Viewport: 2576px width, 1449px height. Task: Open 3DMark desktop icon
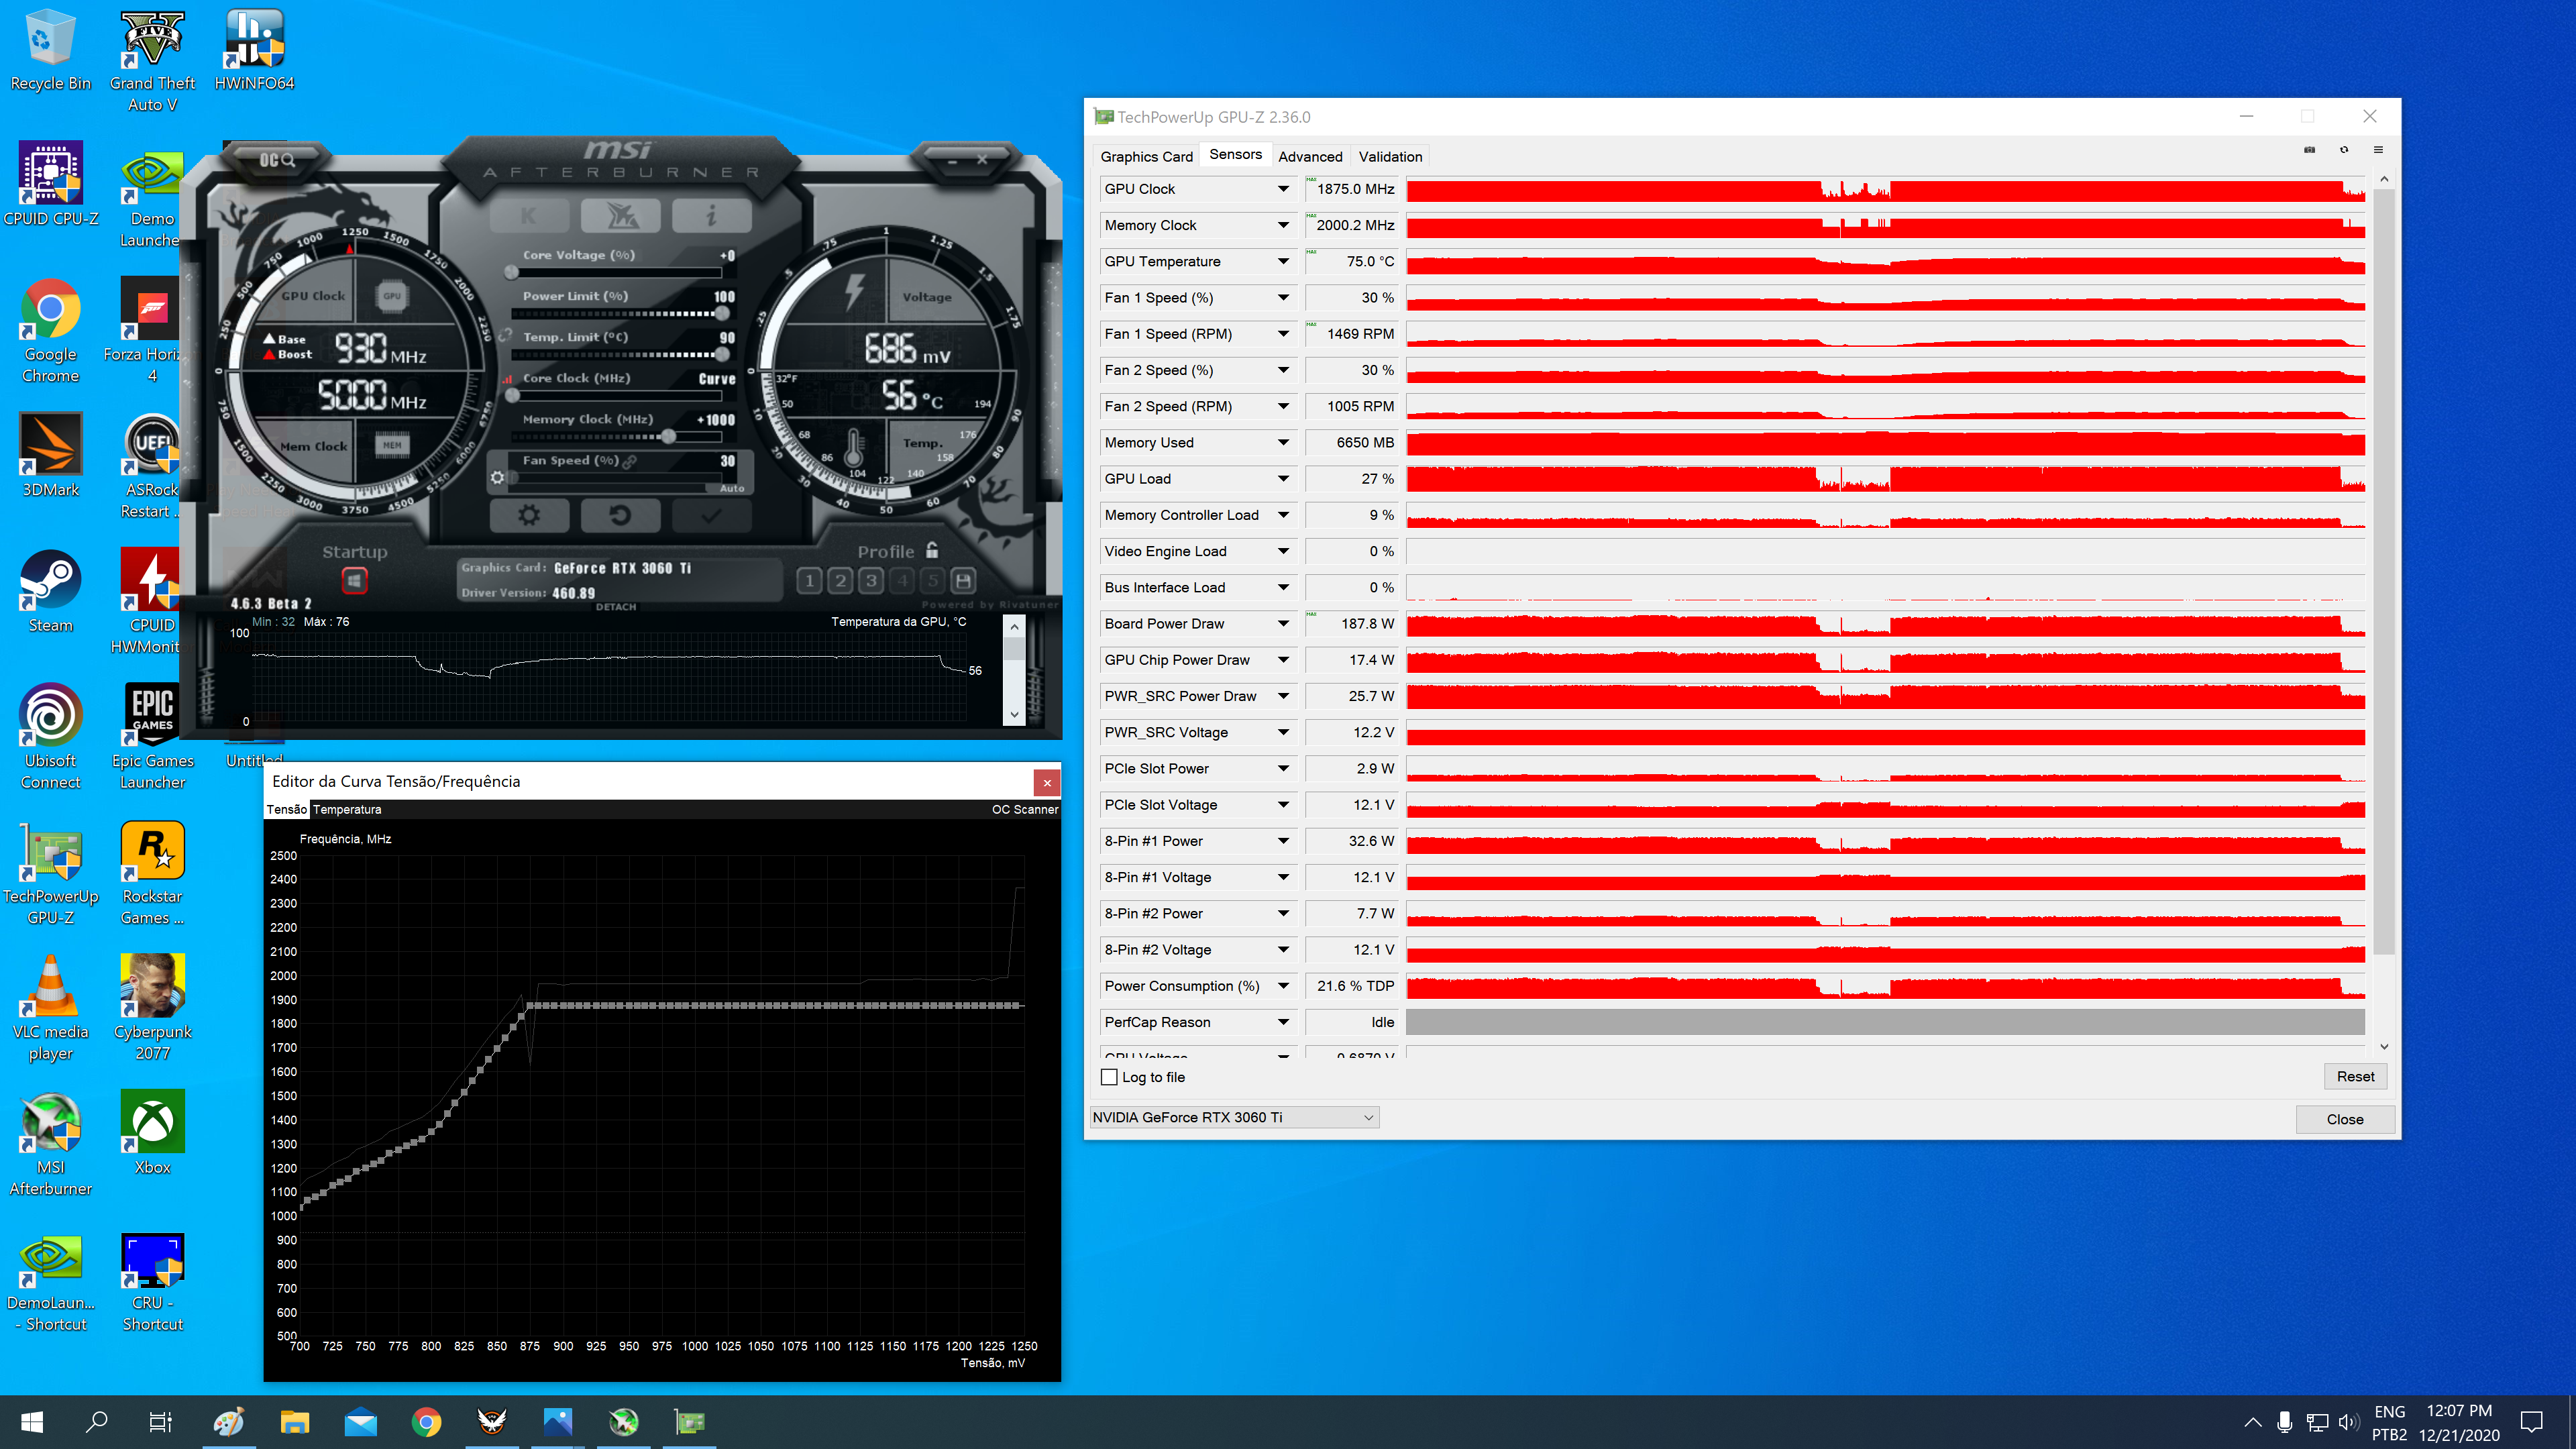(x=51, y=456)
